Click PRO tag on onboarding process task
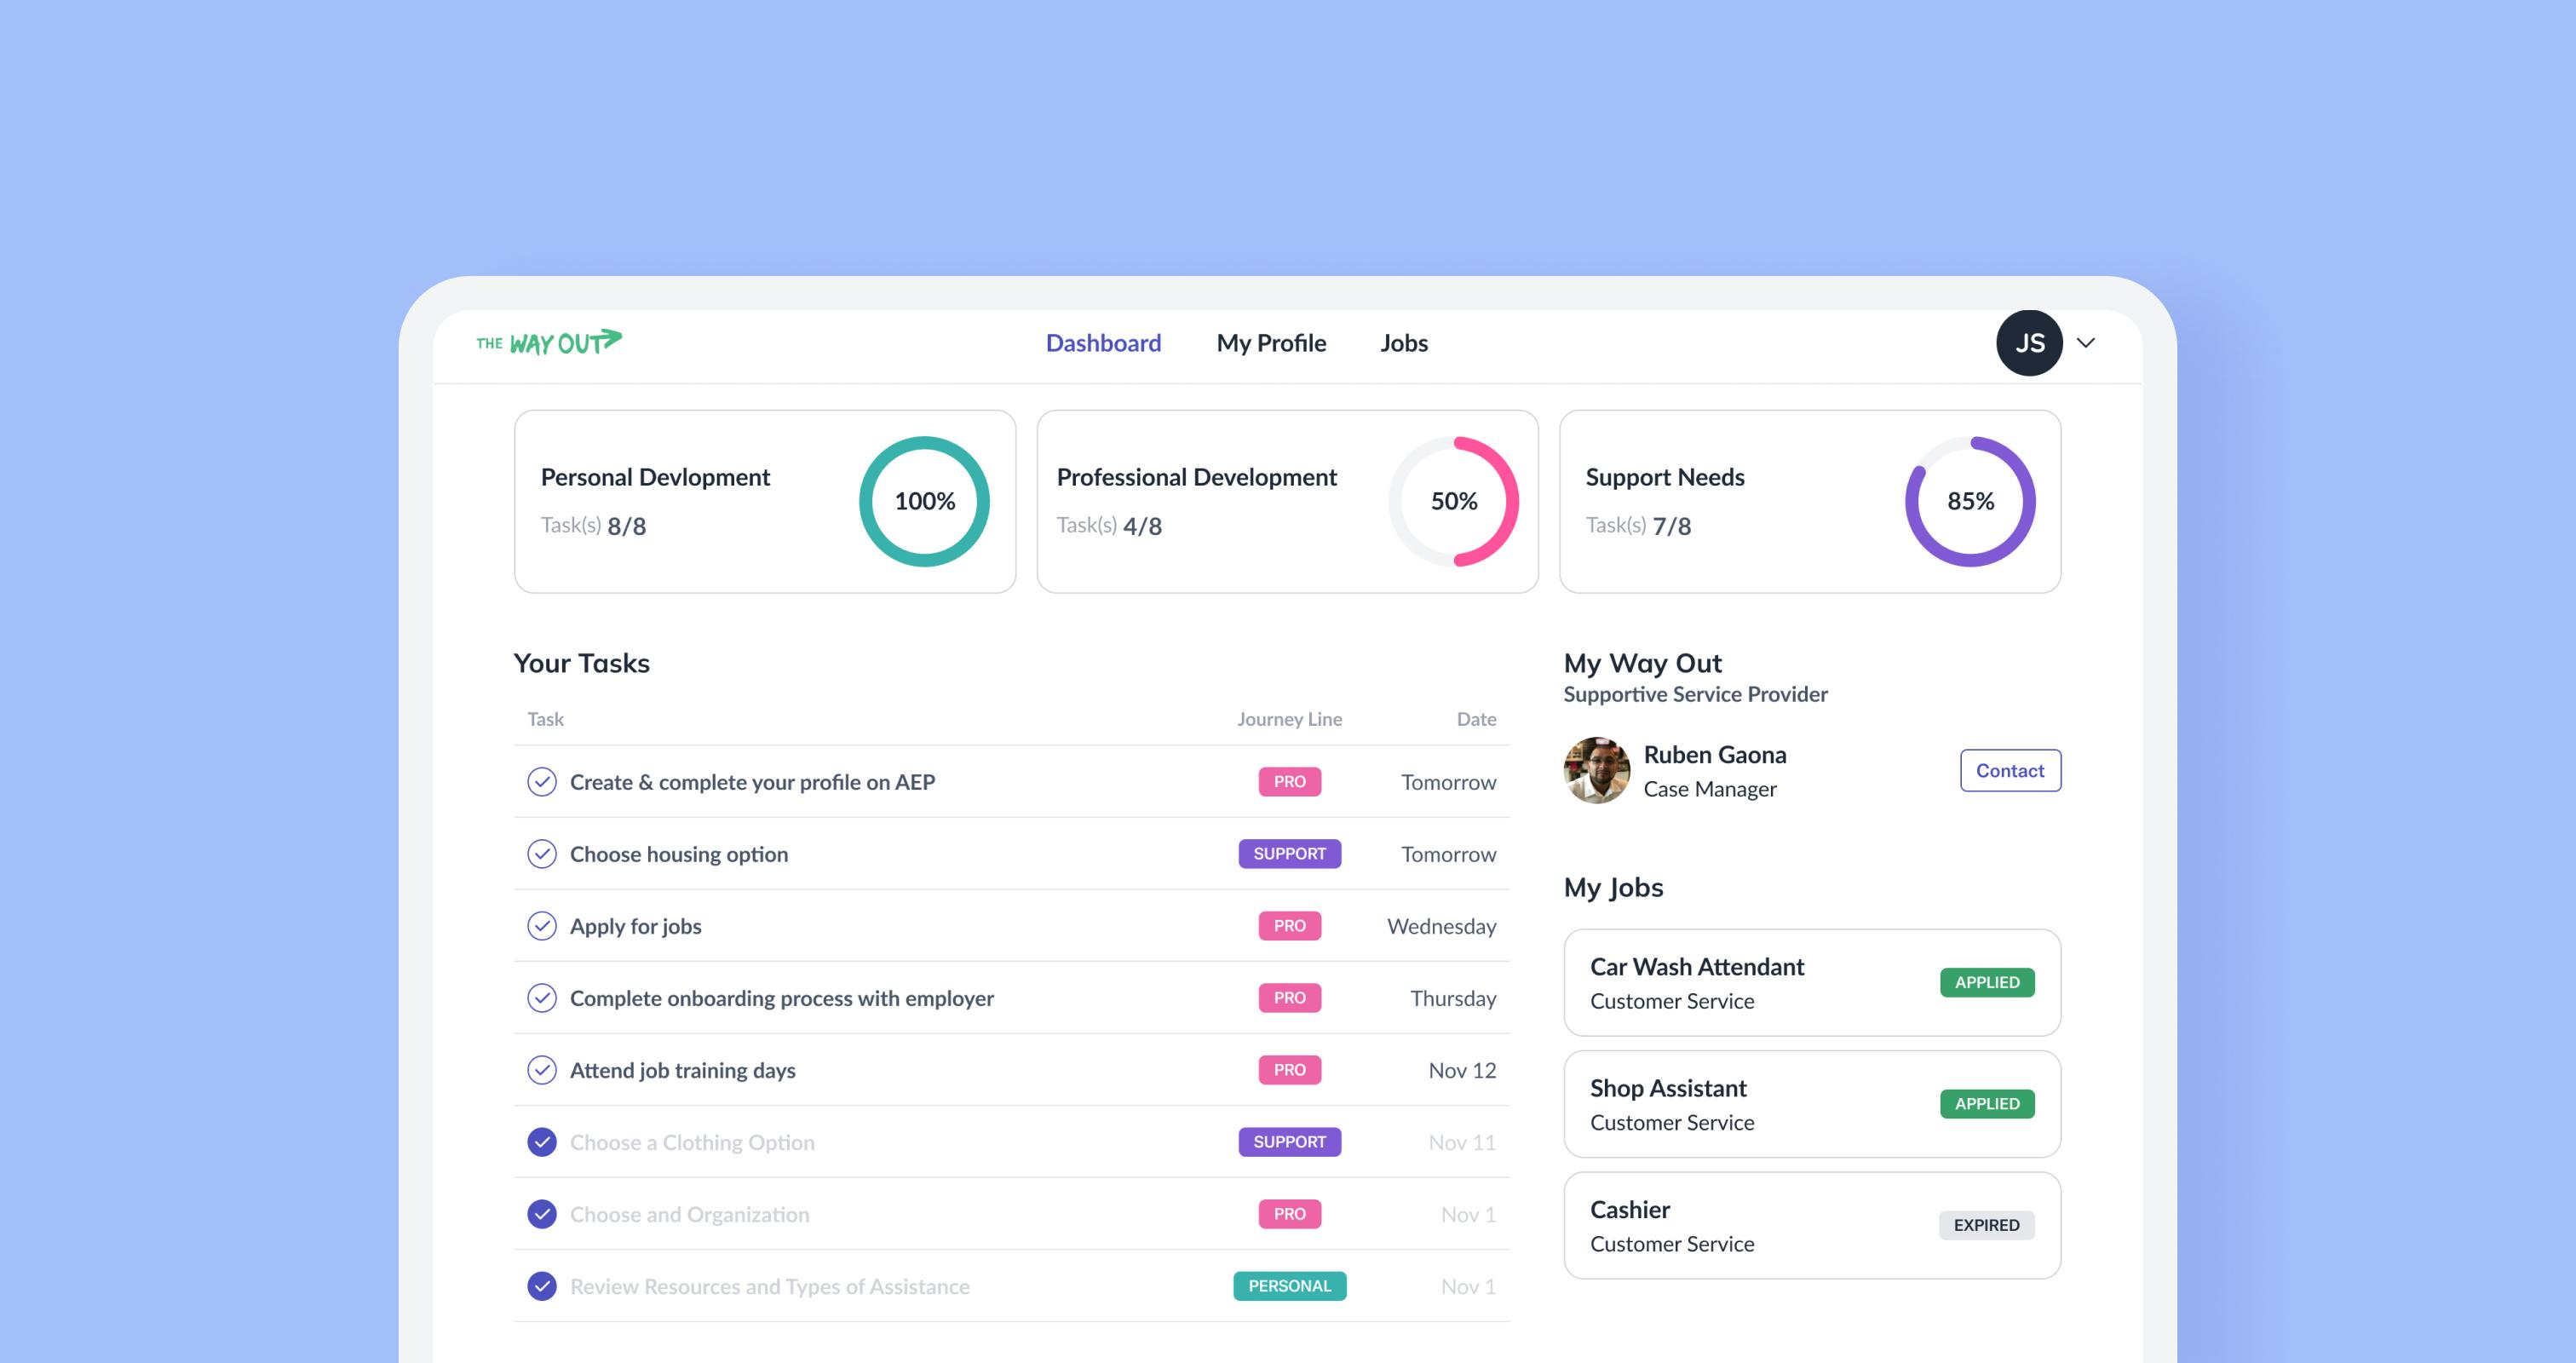This screenshot has width=2576, height=1363. coord(1289,998)
